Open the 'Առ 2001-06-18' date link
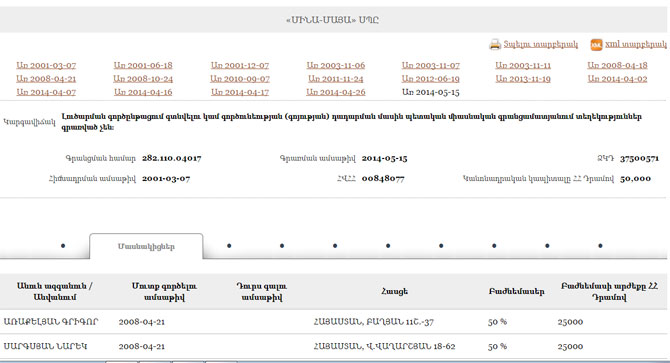Screen dimensions: 670x363 143,65
